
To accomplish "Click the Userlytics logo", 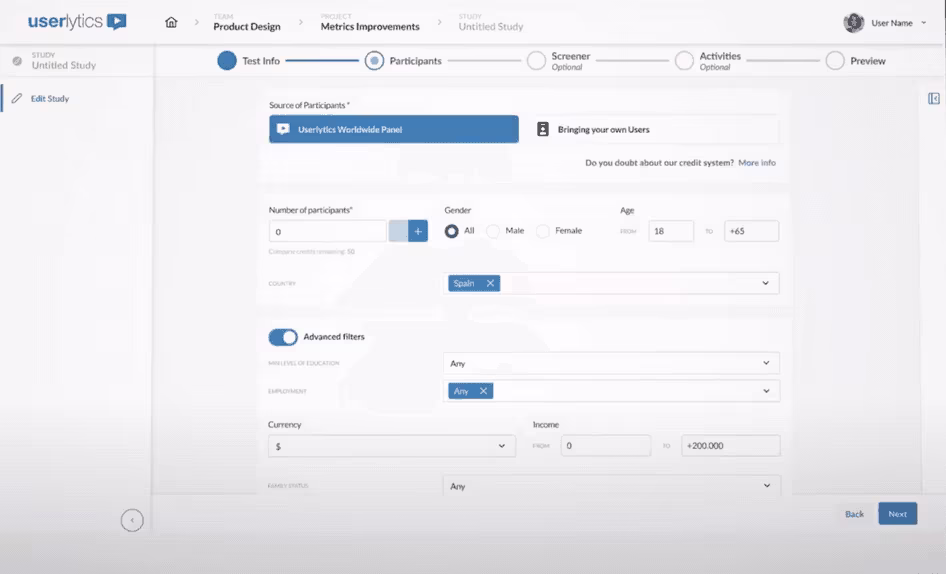I will (77, 22).
